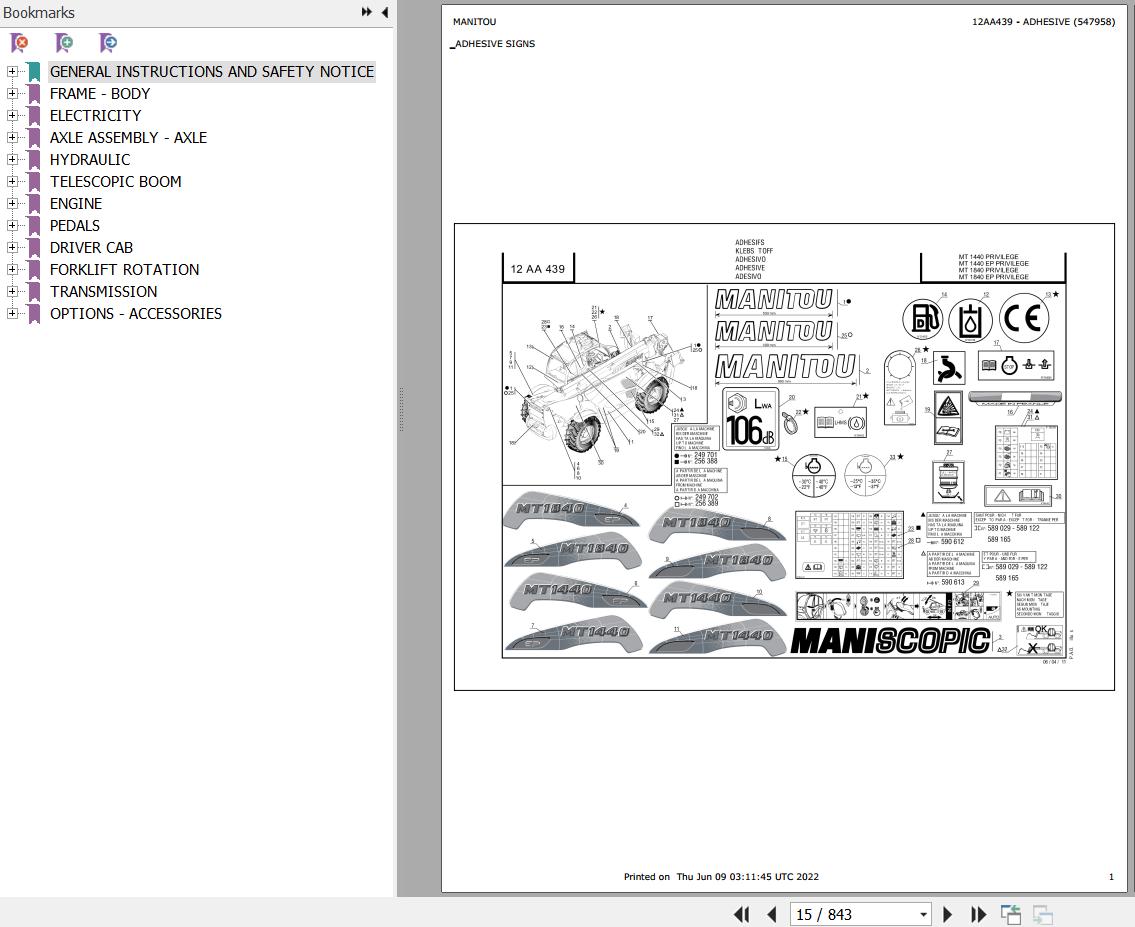Click the Printed on timestamp footer
This screenshot has height=927, width=1135.
[721, 876]
